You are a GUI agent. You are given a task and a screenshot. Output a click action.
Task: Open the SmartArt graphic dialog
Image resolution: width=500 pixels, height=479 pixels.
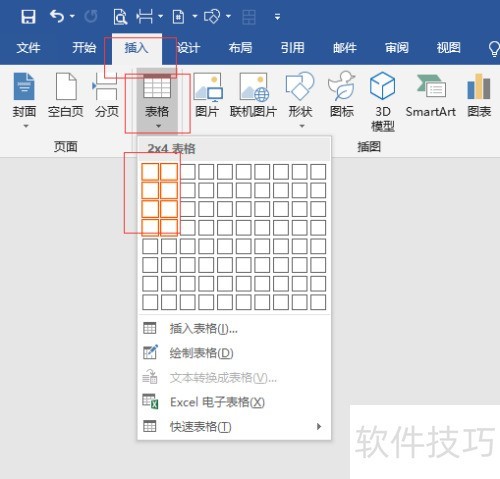[430, 95]
